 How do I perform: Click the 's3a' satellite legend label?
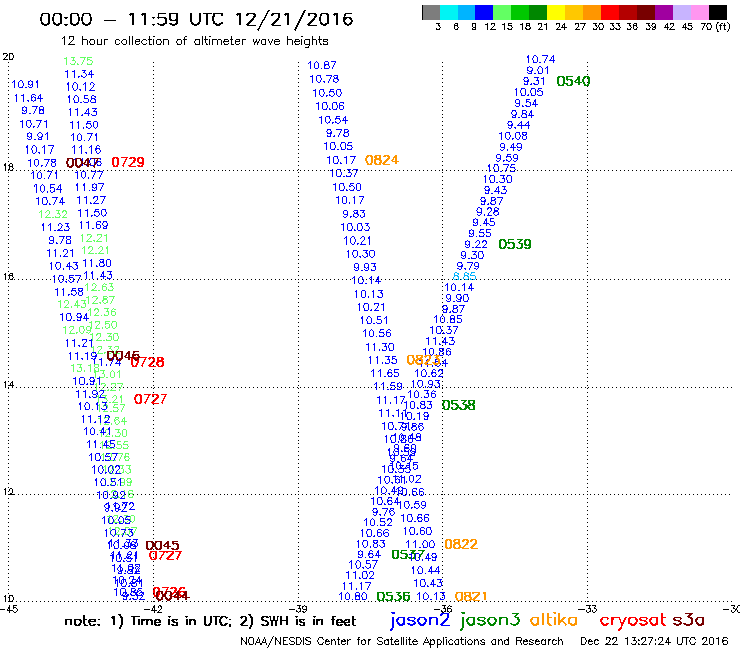click(689, 620)
